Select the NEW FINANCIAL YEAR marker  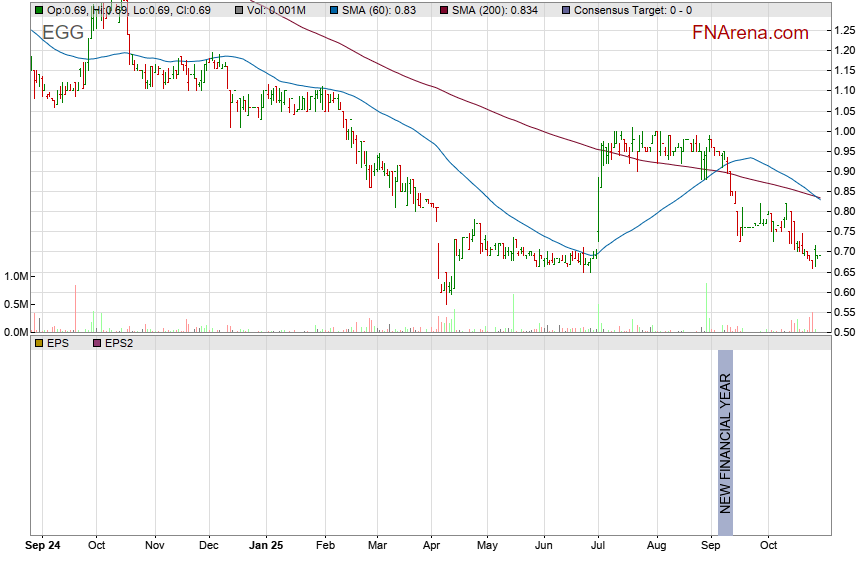(x=726, y=442)
